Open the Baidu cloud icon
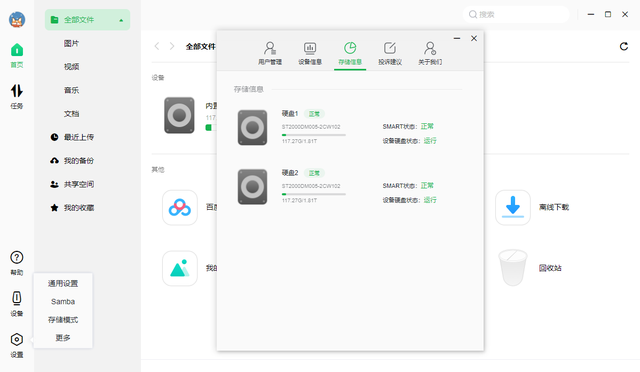This screenshot has width=640, height=372. coord(180,207)
